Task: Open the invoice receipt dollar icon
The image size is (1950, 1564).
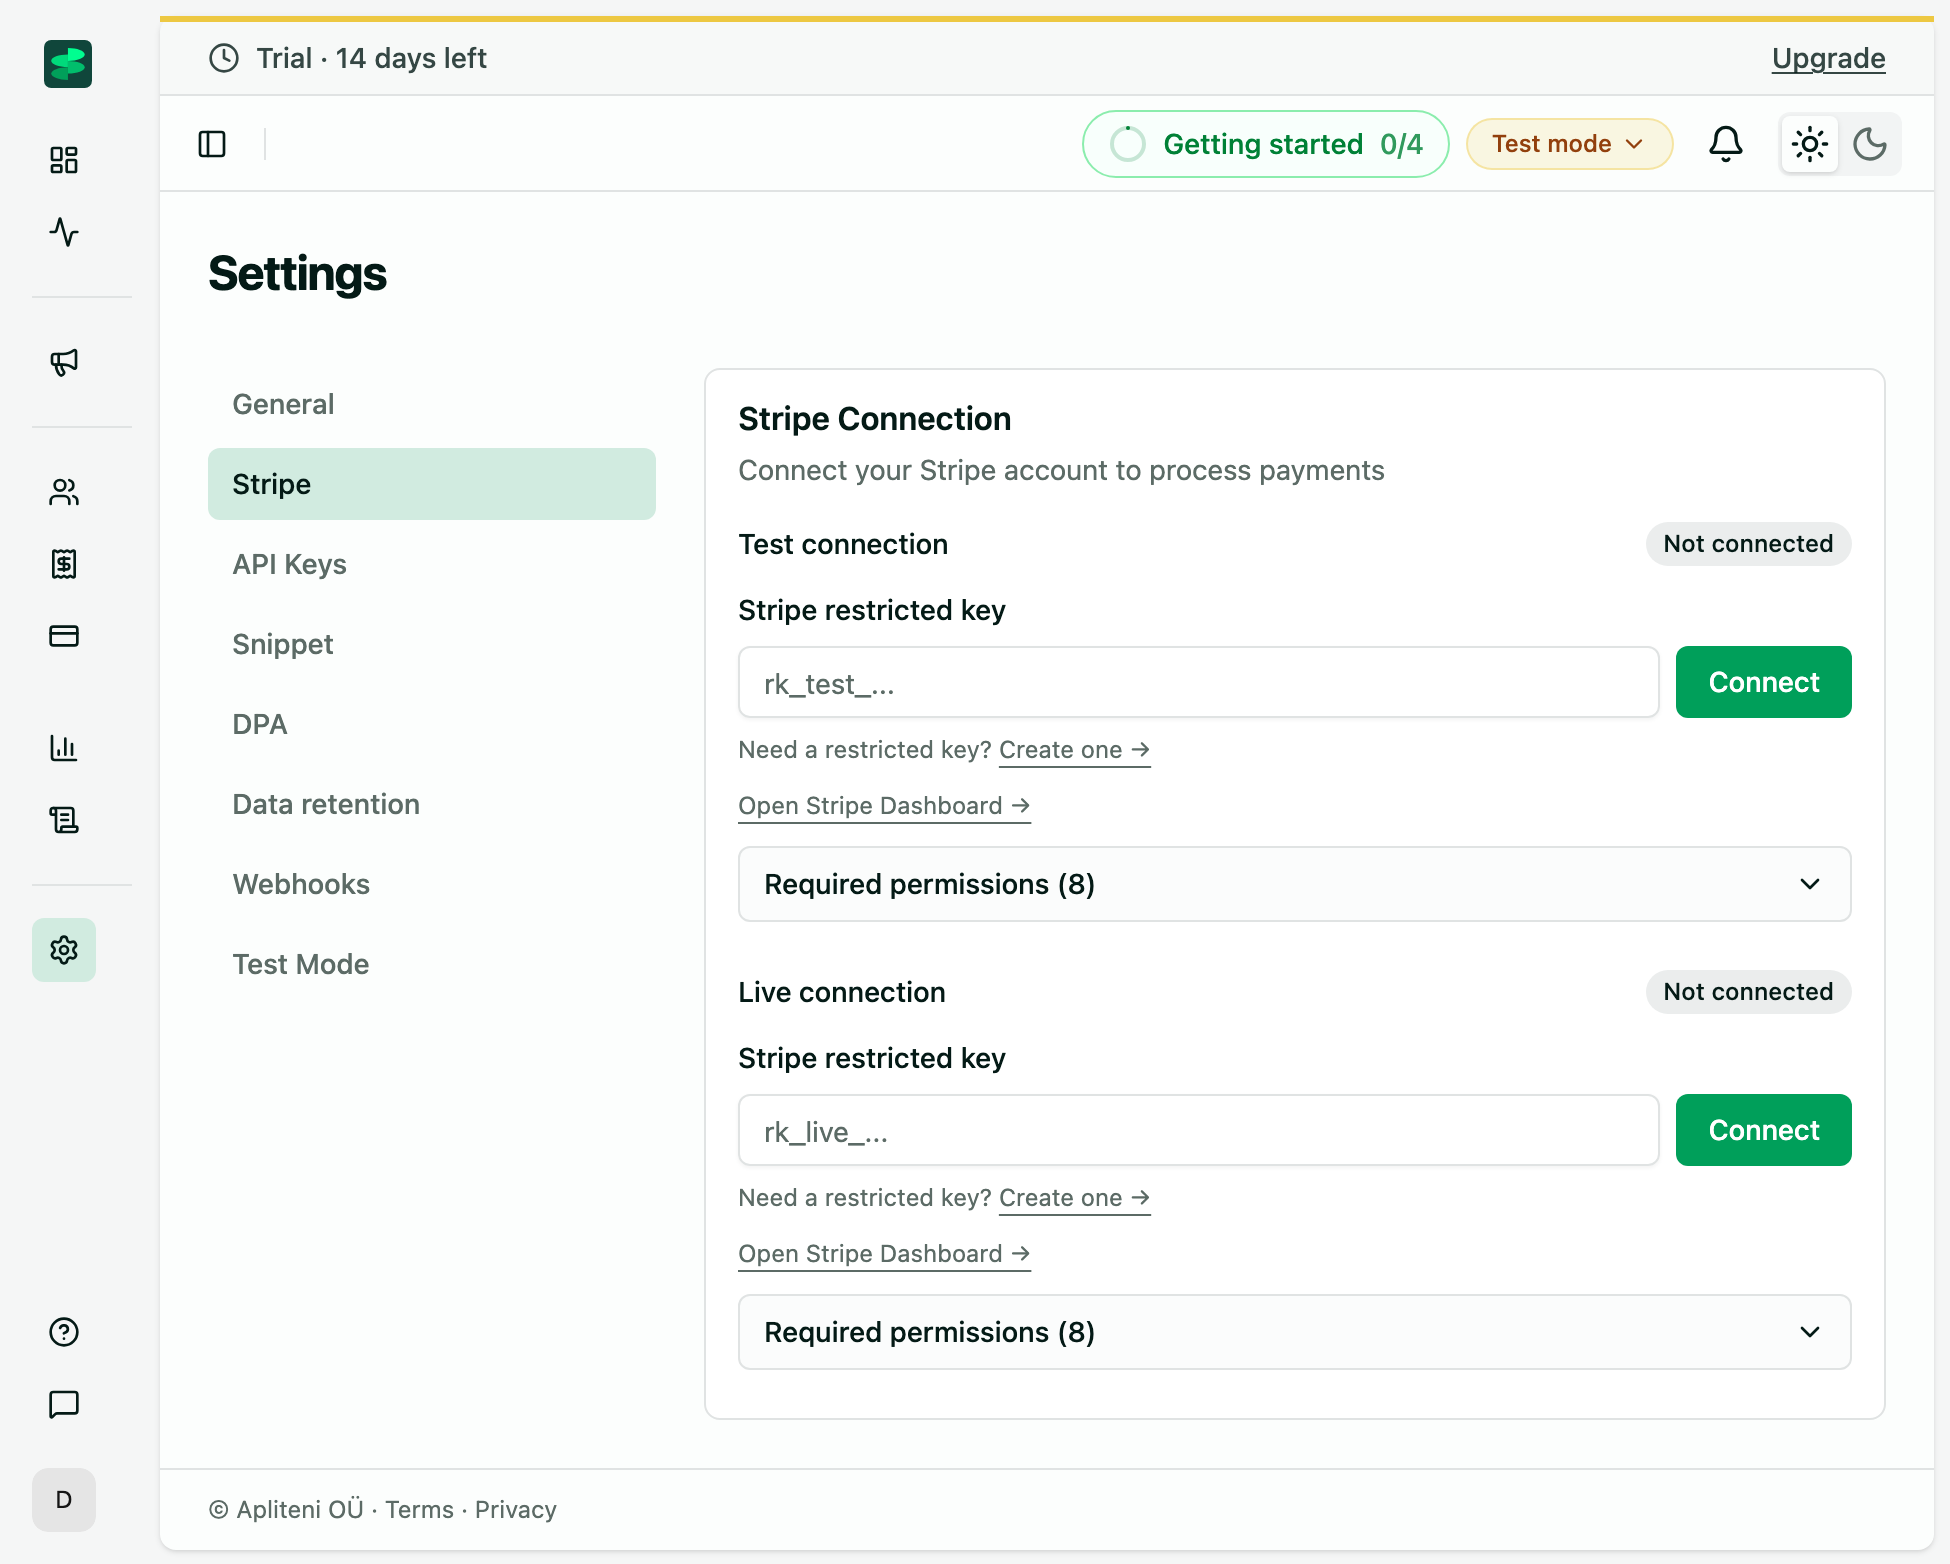Action: (64, 564)
